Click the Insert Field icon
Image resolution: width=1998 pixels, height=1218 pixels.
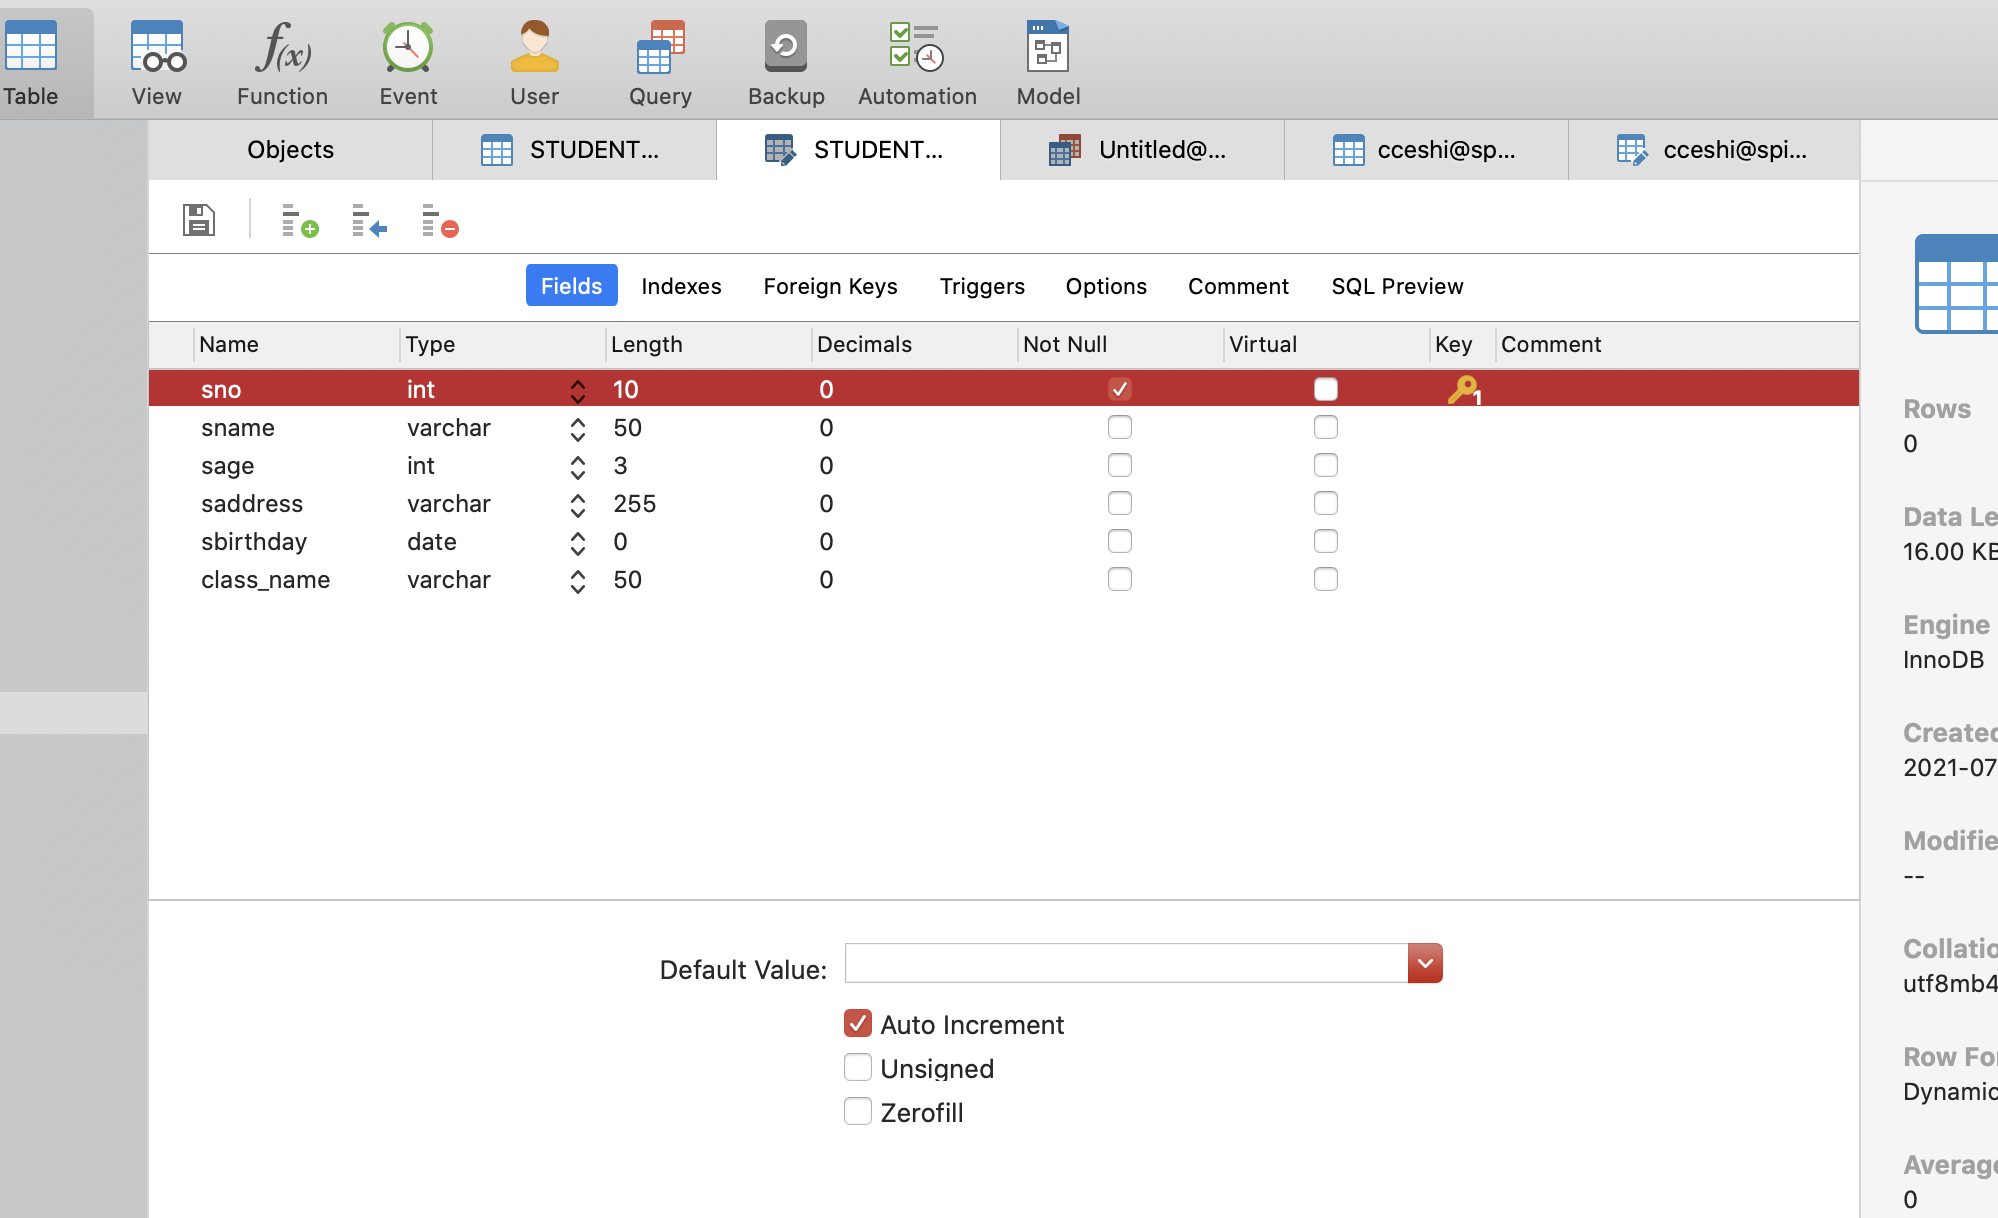[369, 220]
